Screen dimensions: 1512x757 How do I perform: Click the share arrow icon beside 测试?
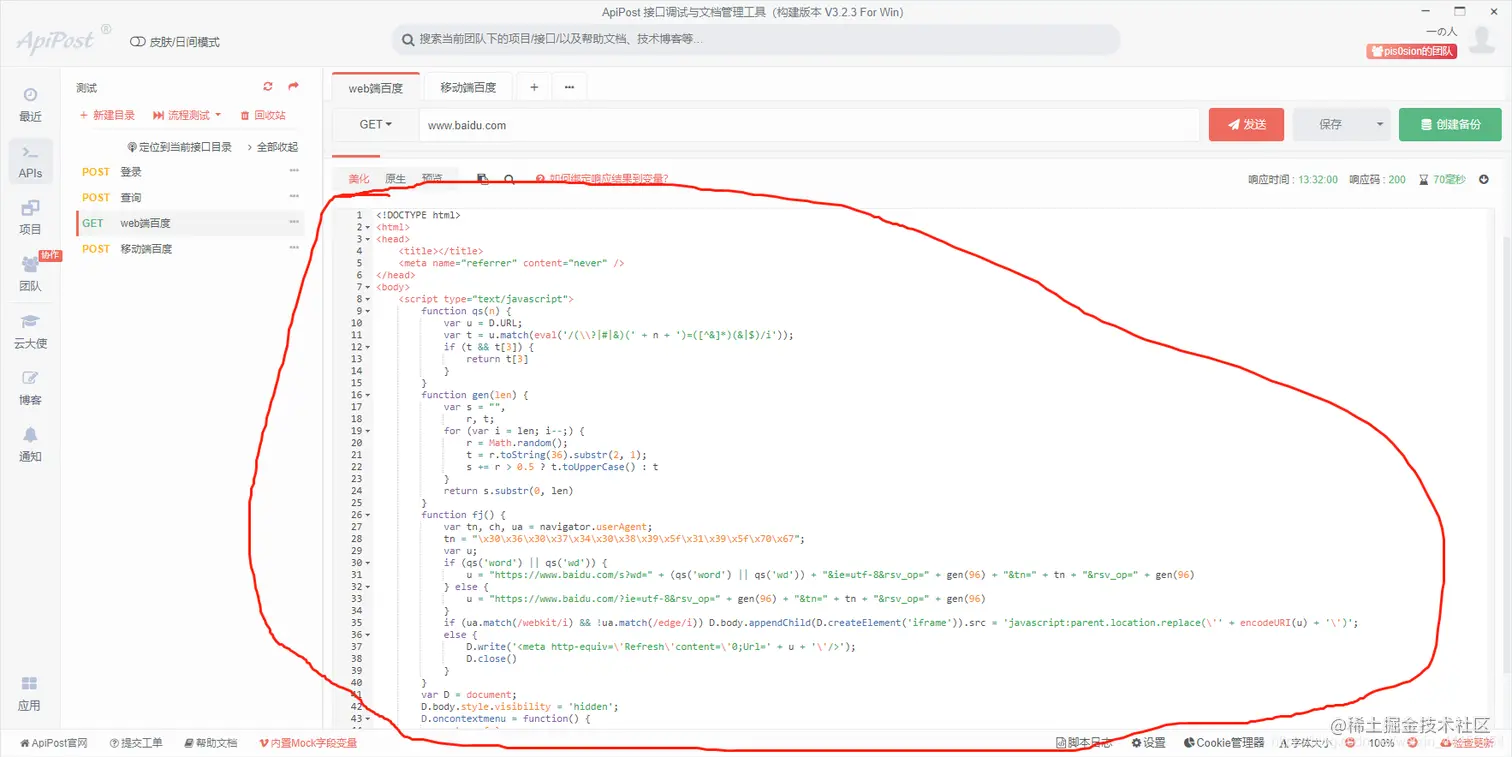[x=294, y=87]
